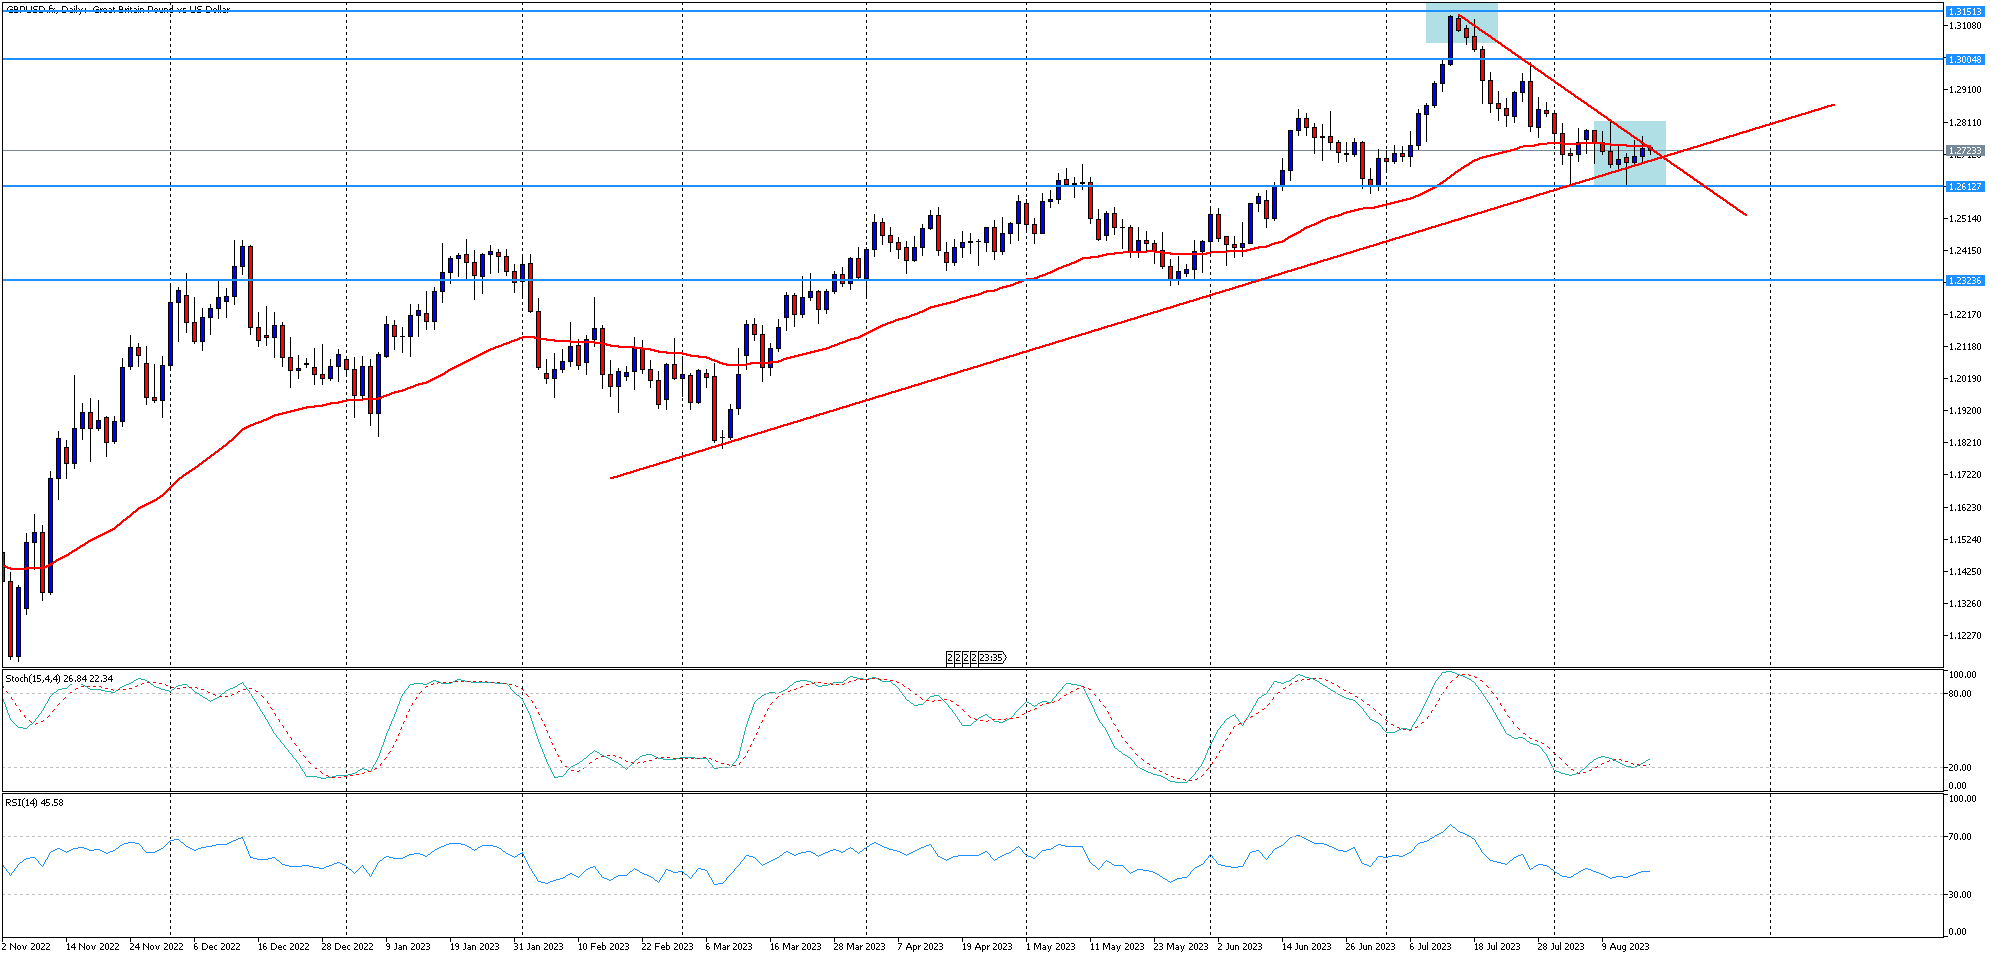1996x958 pixels.
Task: Select the 1.31513 price level label
Action: click(x=1964, y=12)
